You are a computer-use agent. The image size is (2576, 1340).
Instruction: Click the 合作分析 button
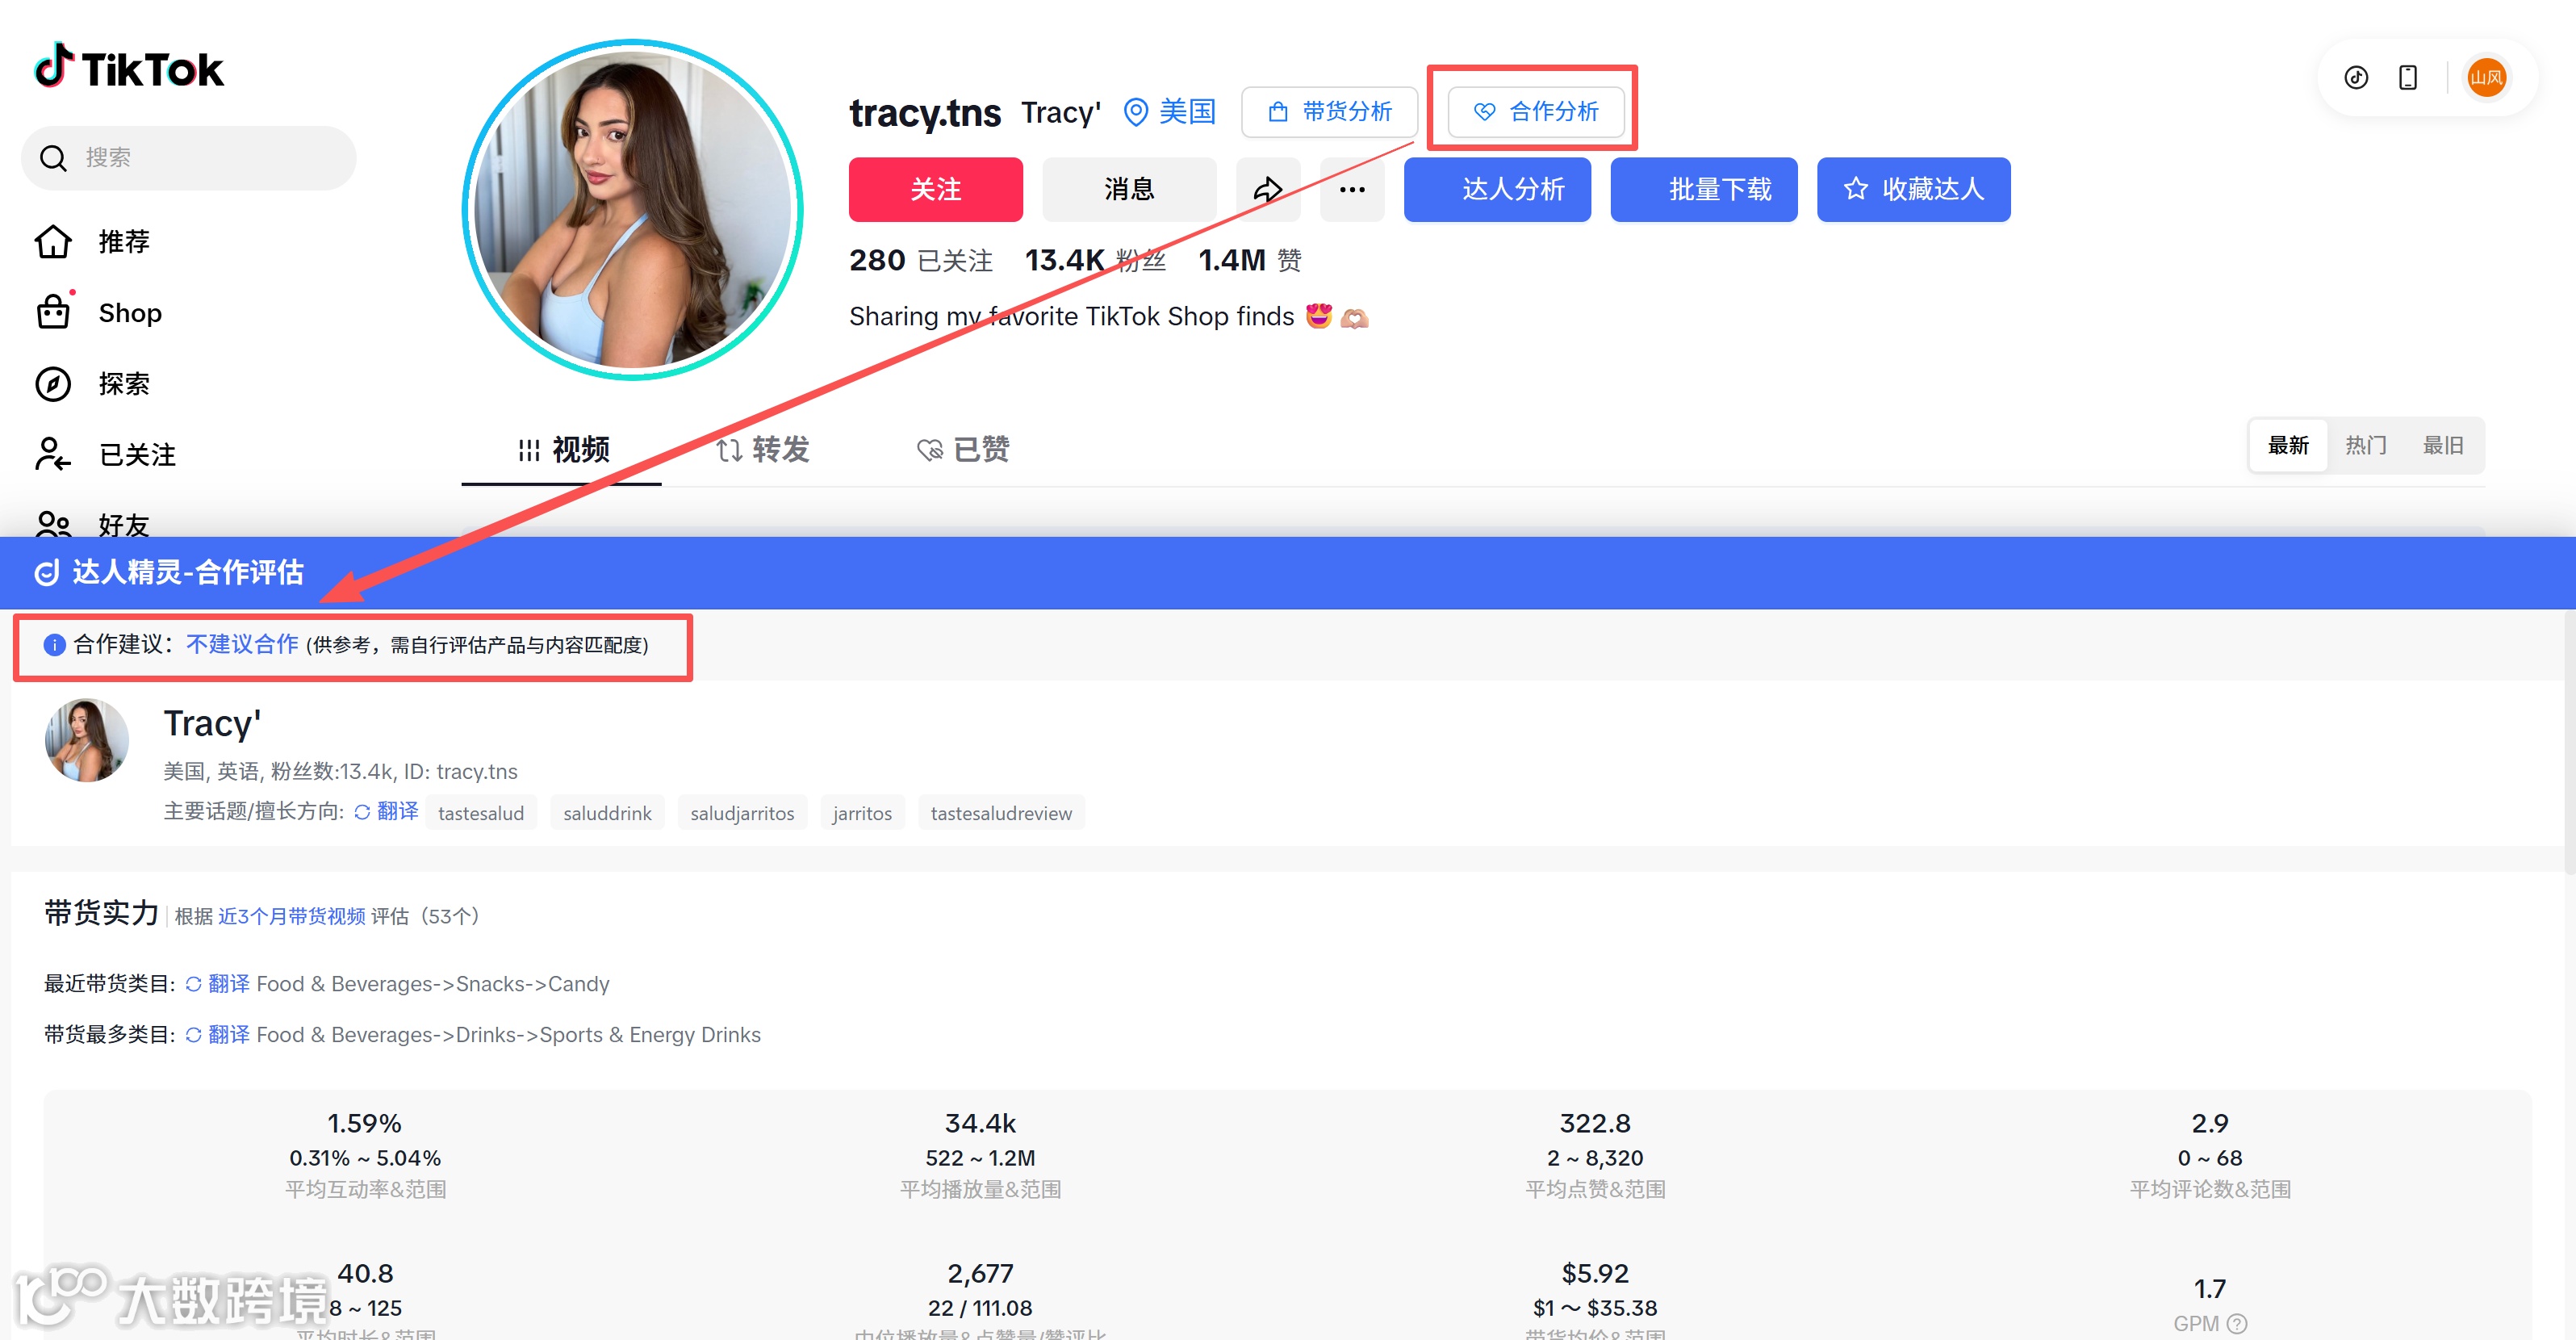click(x=1535, y=111)
